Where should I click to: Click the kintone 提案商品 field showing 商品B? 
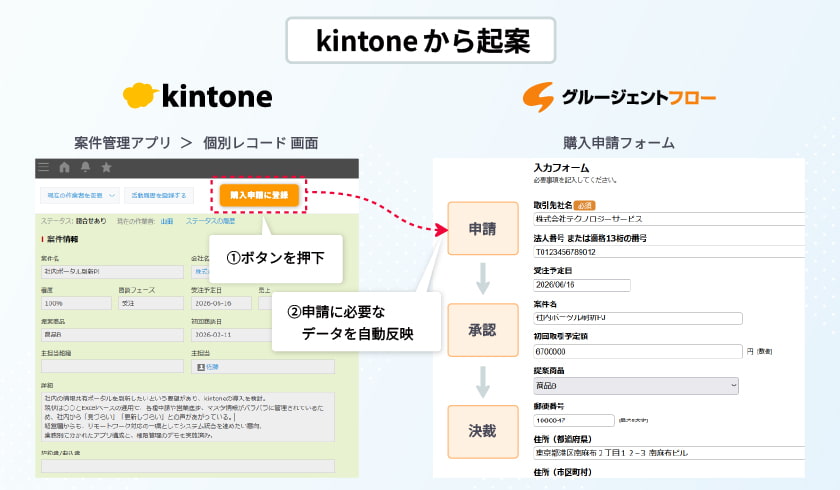pos(112,335)
